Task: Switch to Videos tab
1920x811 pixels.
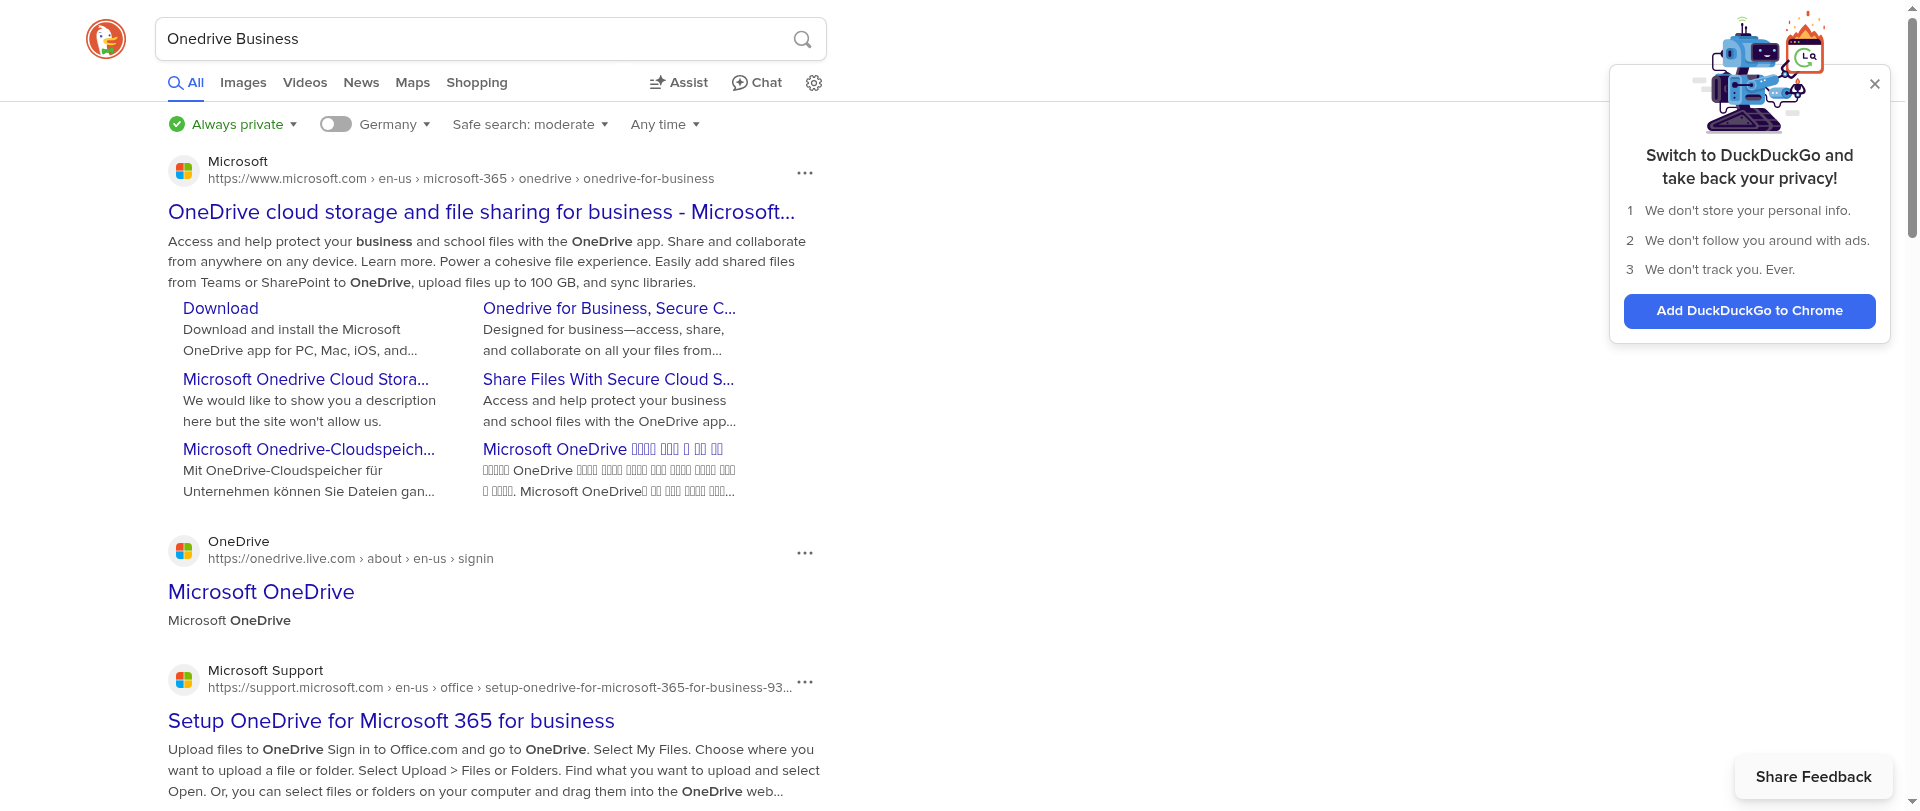Action: (305, 83)
